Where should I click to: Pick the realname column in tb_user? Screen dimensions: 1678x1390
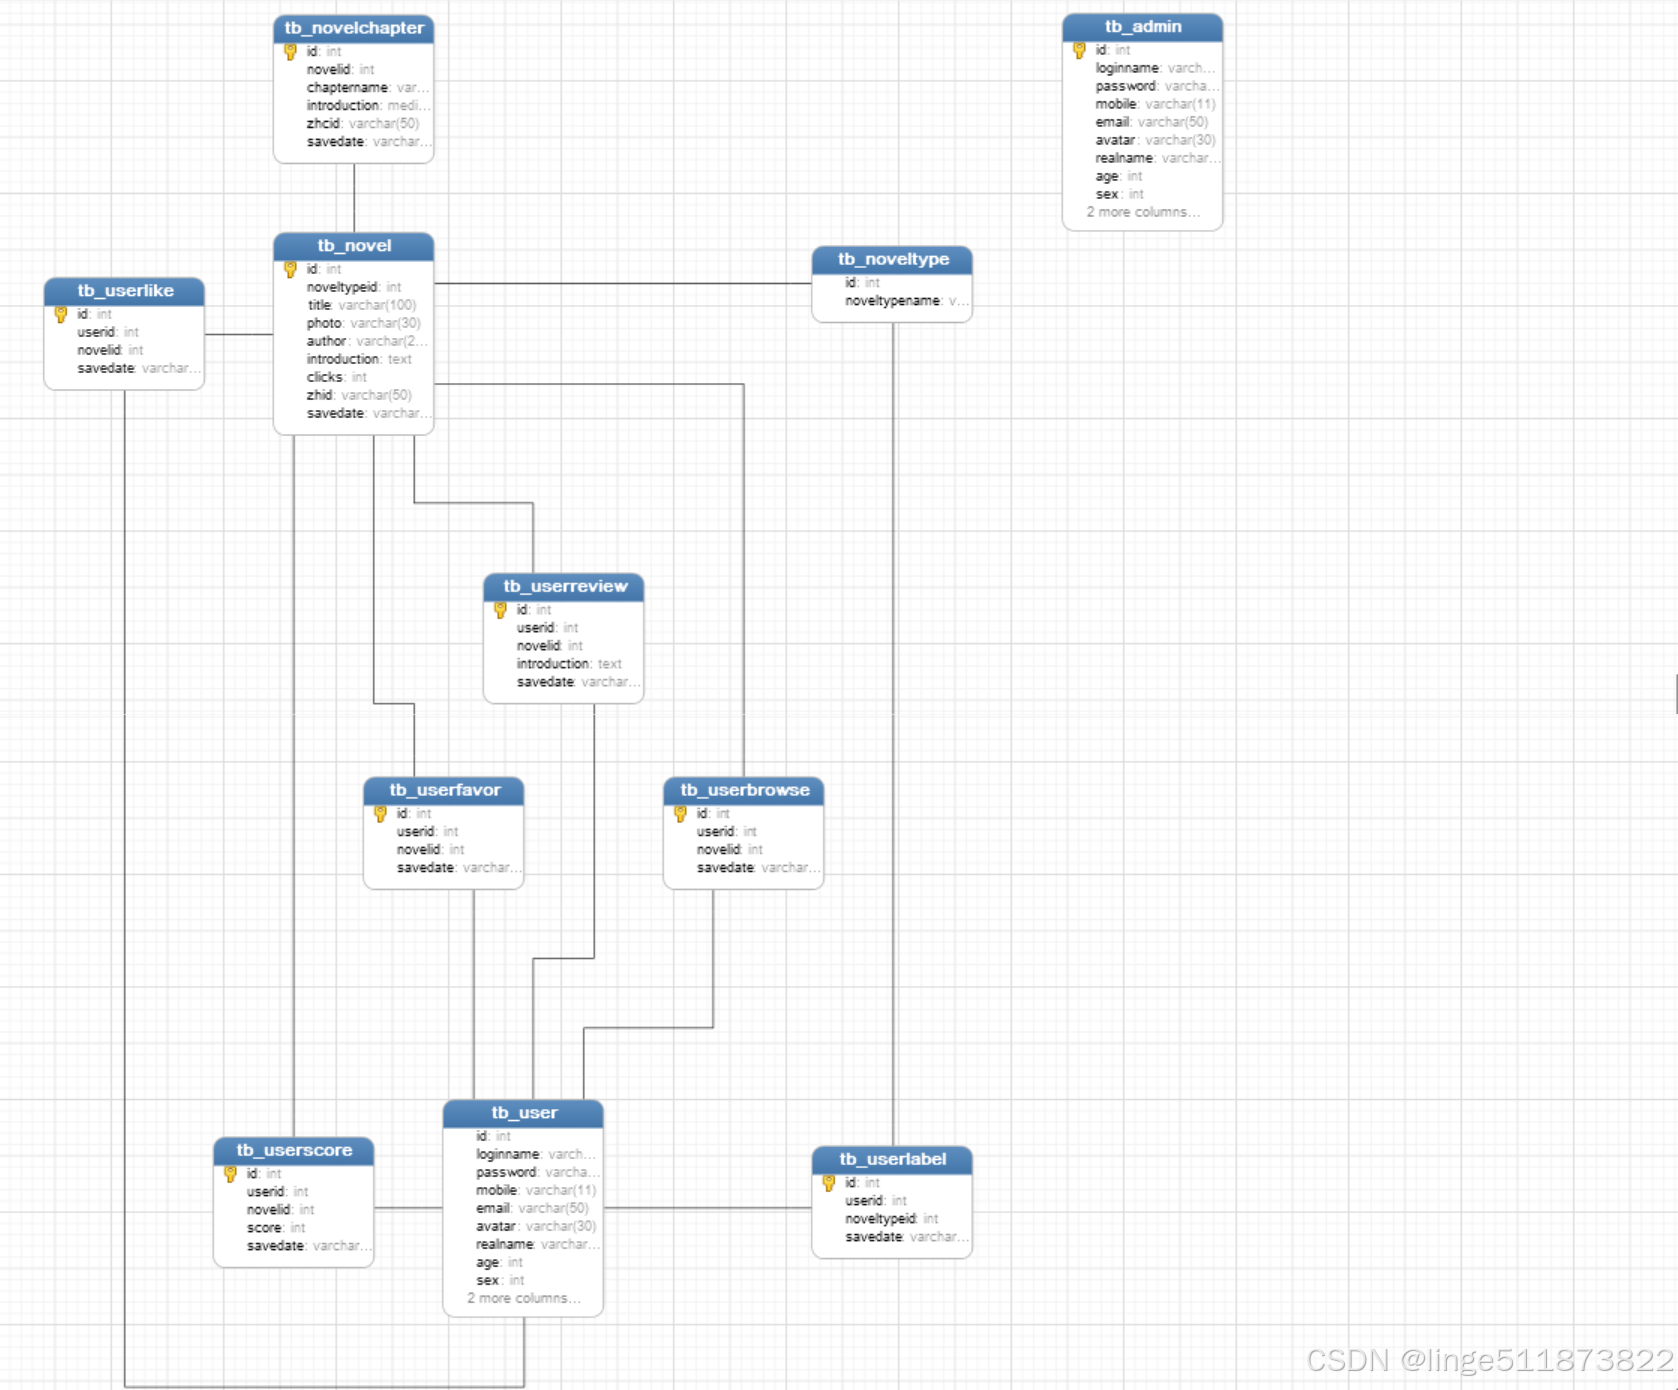[x=538, y=1244]
